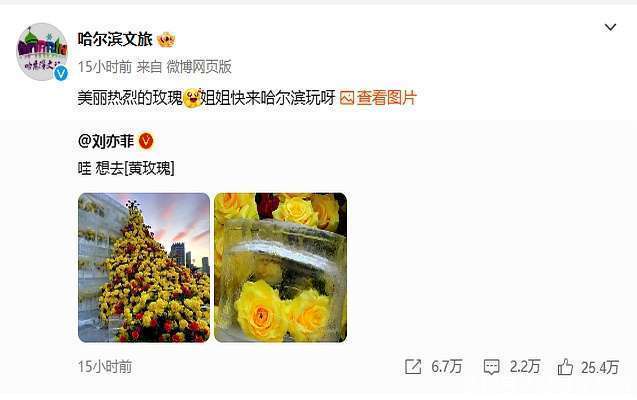This screenshot has width=637, height=400.
Task: Open the rose tower photo thumbnail
Action: coord(144,267)
